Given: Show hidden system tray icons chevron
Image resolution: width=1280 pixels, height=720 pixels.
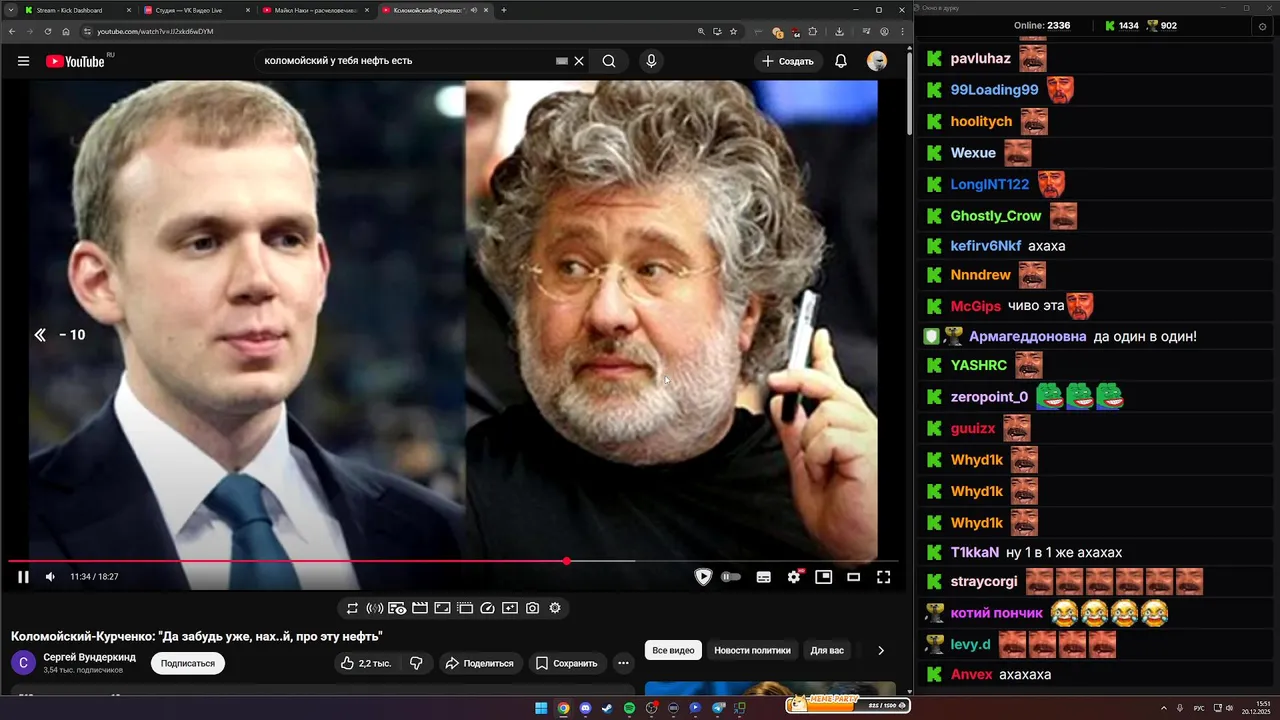Looking at the screenshot, I should pyautogui.click(x=1165, y=708).
